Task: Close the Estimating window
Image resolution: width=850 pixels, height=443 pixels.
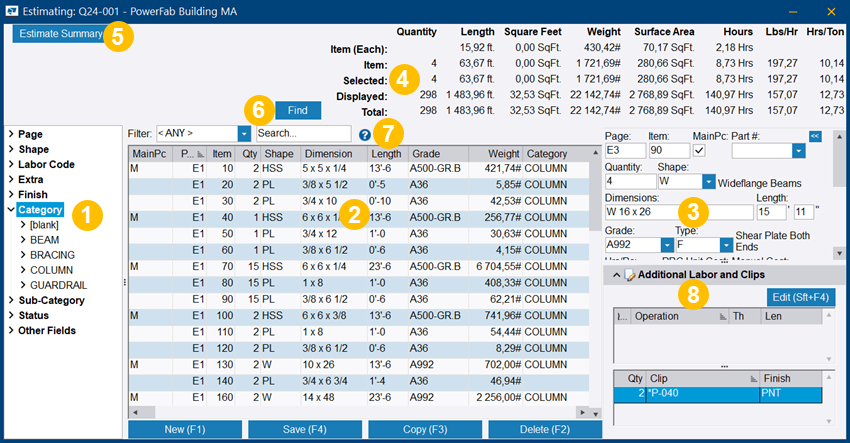Action: pos(831,11)
